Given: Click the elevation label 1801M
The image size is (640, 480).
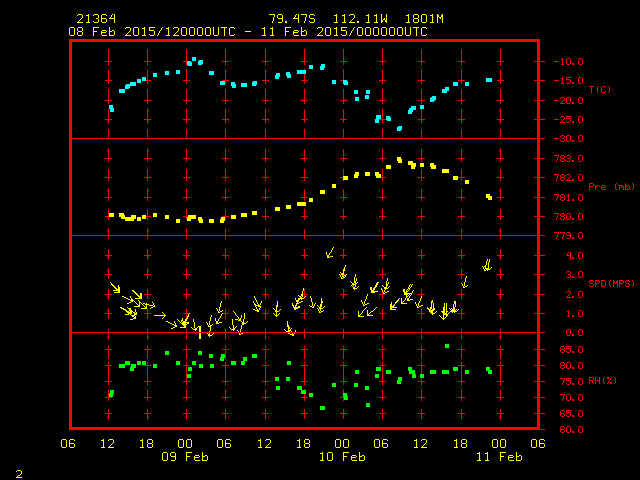Looking at the screenshot, I should pos(424,19).
